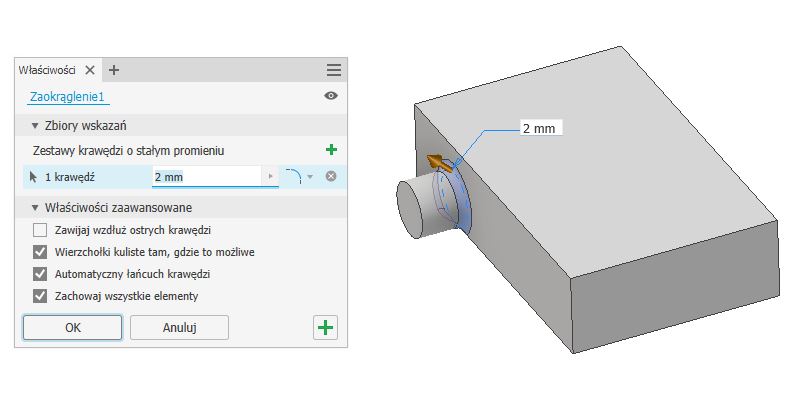Viewport: 797px width, 406px height.
Task: Open the properties panel hamburger menu
Action: (x=334, y=70)
